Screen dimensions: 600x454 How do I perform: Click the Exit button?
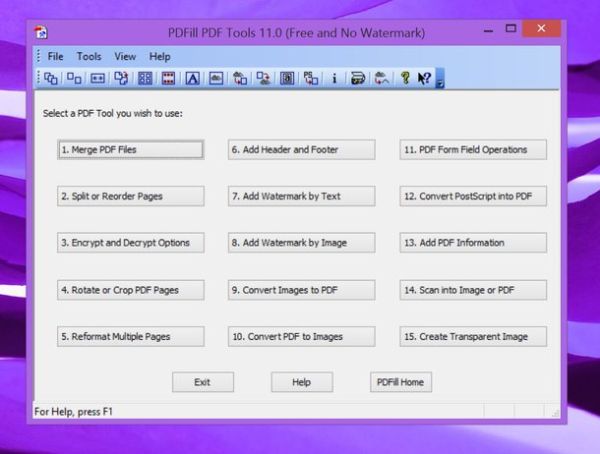point(202,382)
